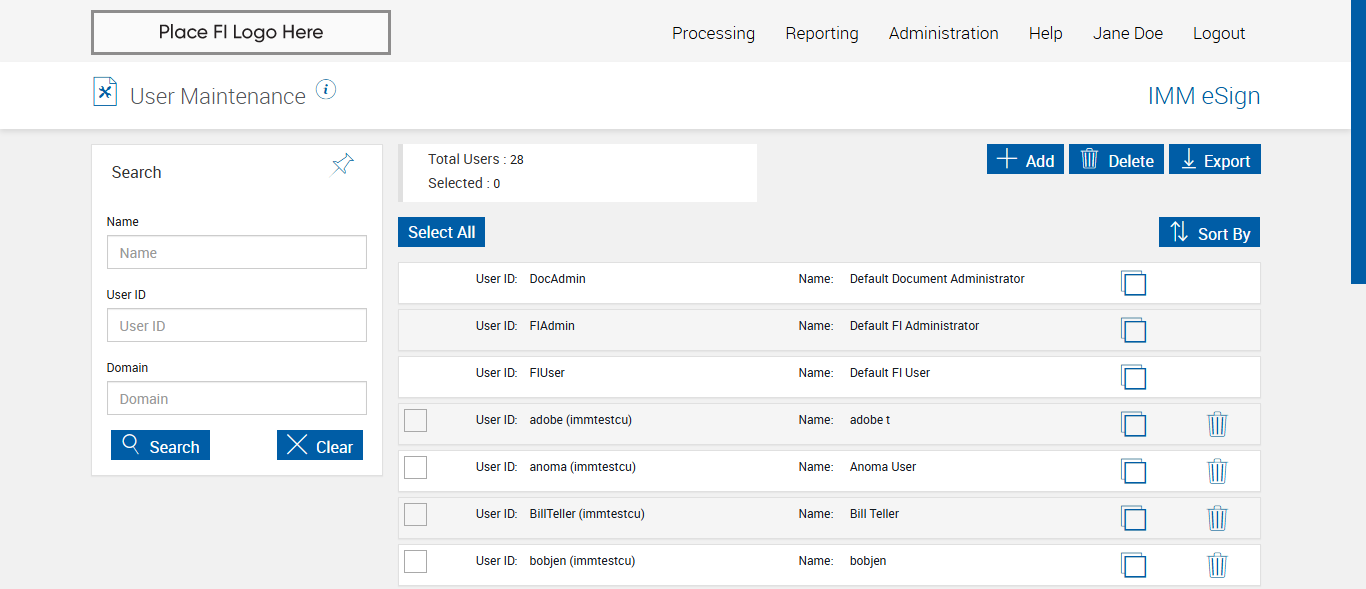Tick the checkbox for adobe user
Screen dimensions: 1366x589
click(x=415, y=420)
